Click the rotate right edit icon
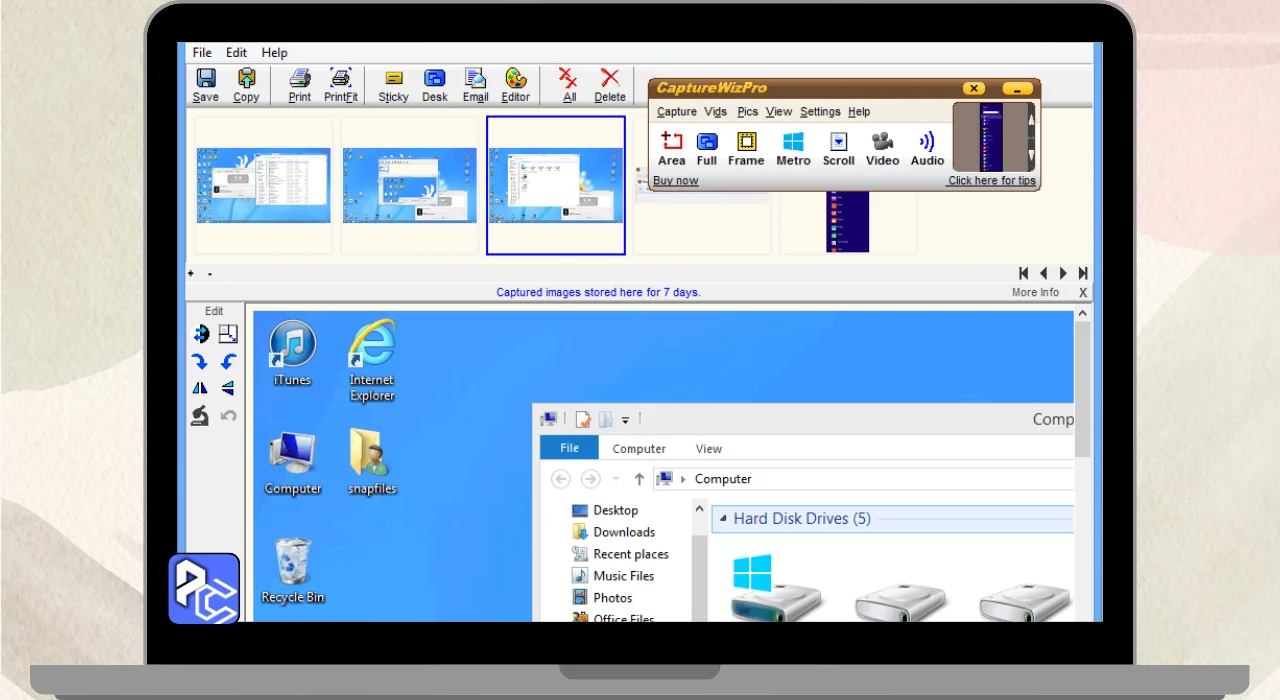Screen dimensions: 1280x700 click(x=200, y=362)
